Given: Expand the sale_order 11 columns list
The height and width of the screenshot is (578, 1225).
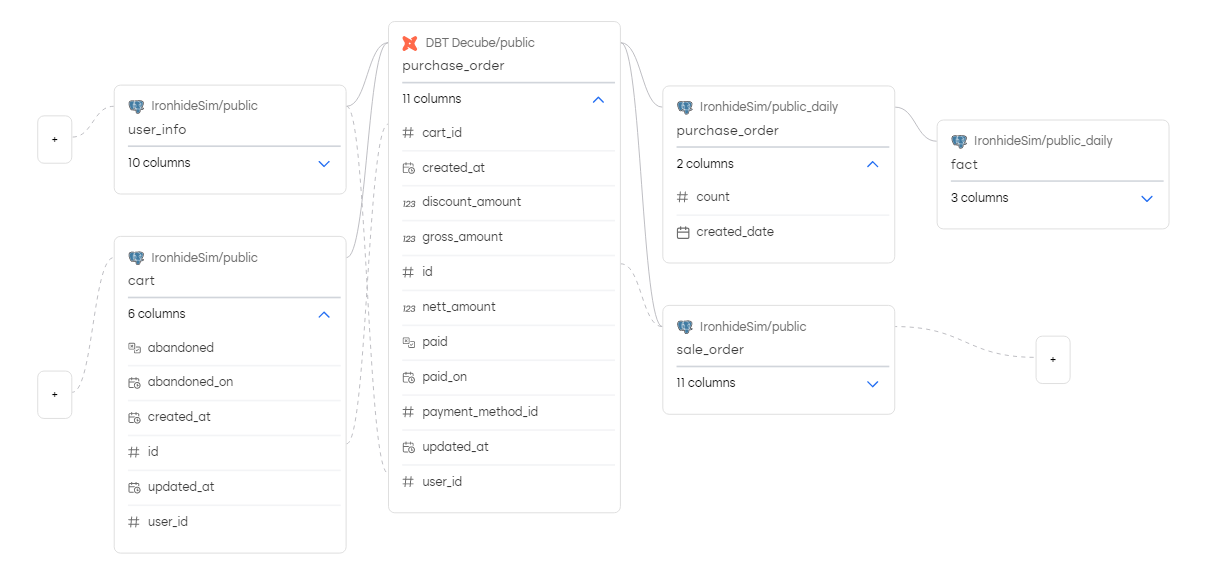Looking at the screenshot, I should [872, 383].
